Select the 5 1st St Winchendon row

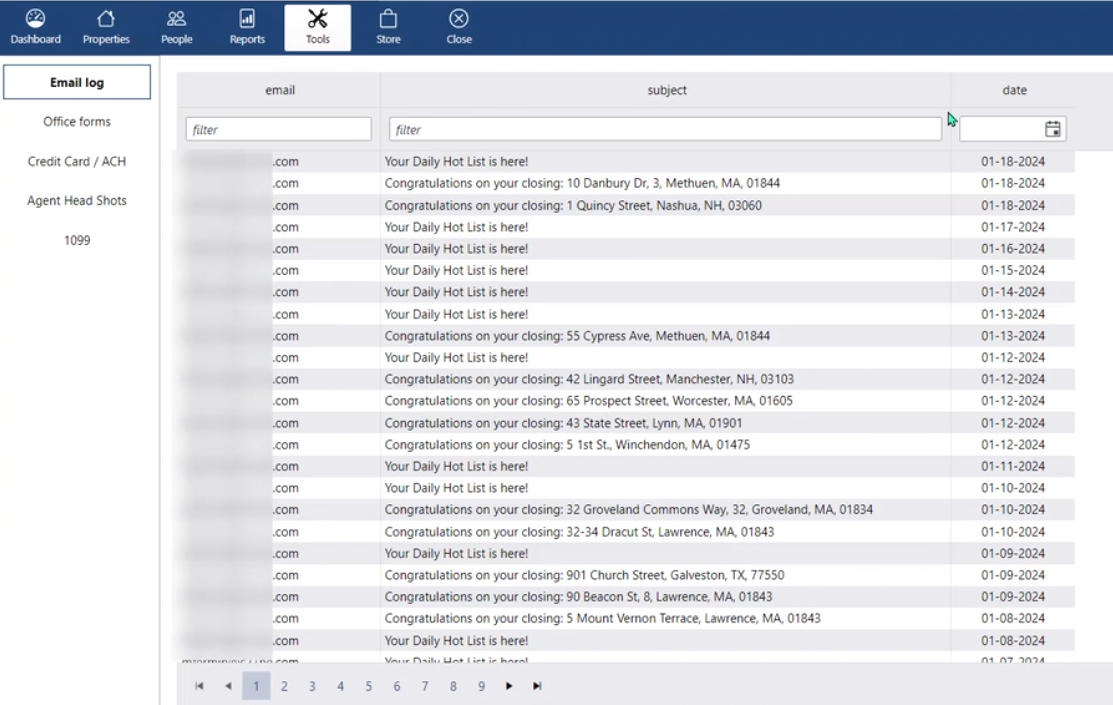tap(625, 444)
